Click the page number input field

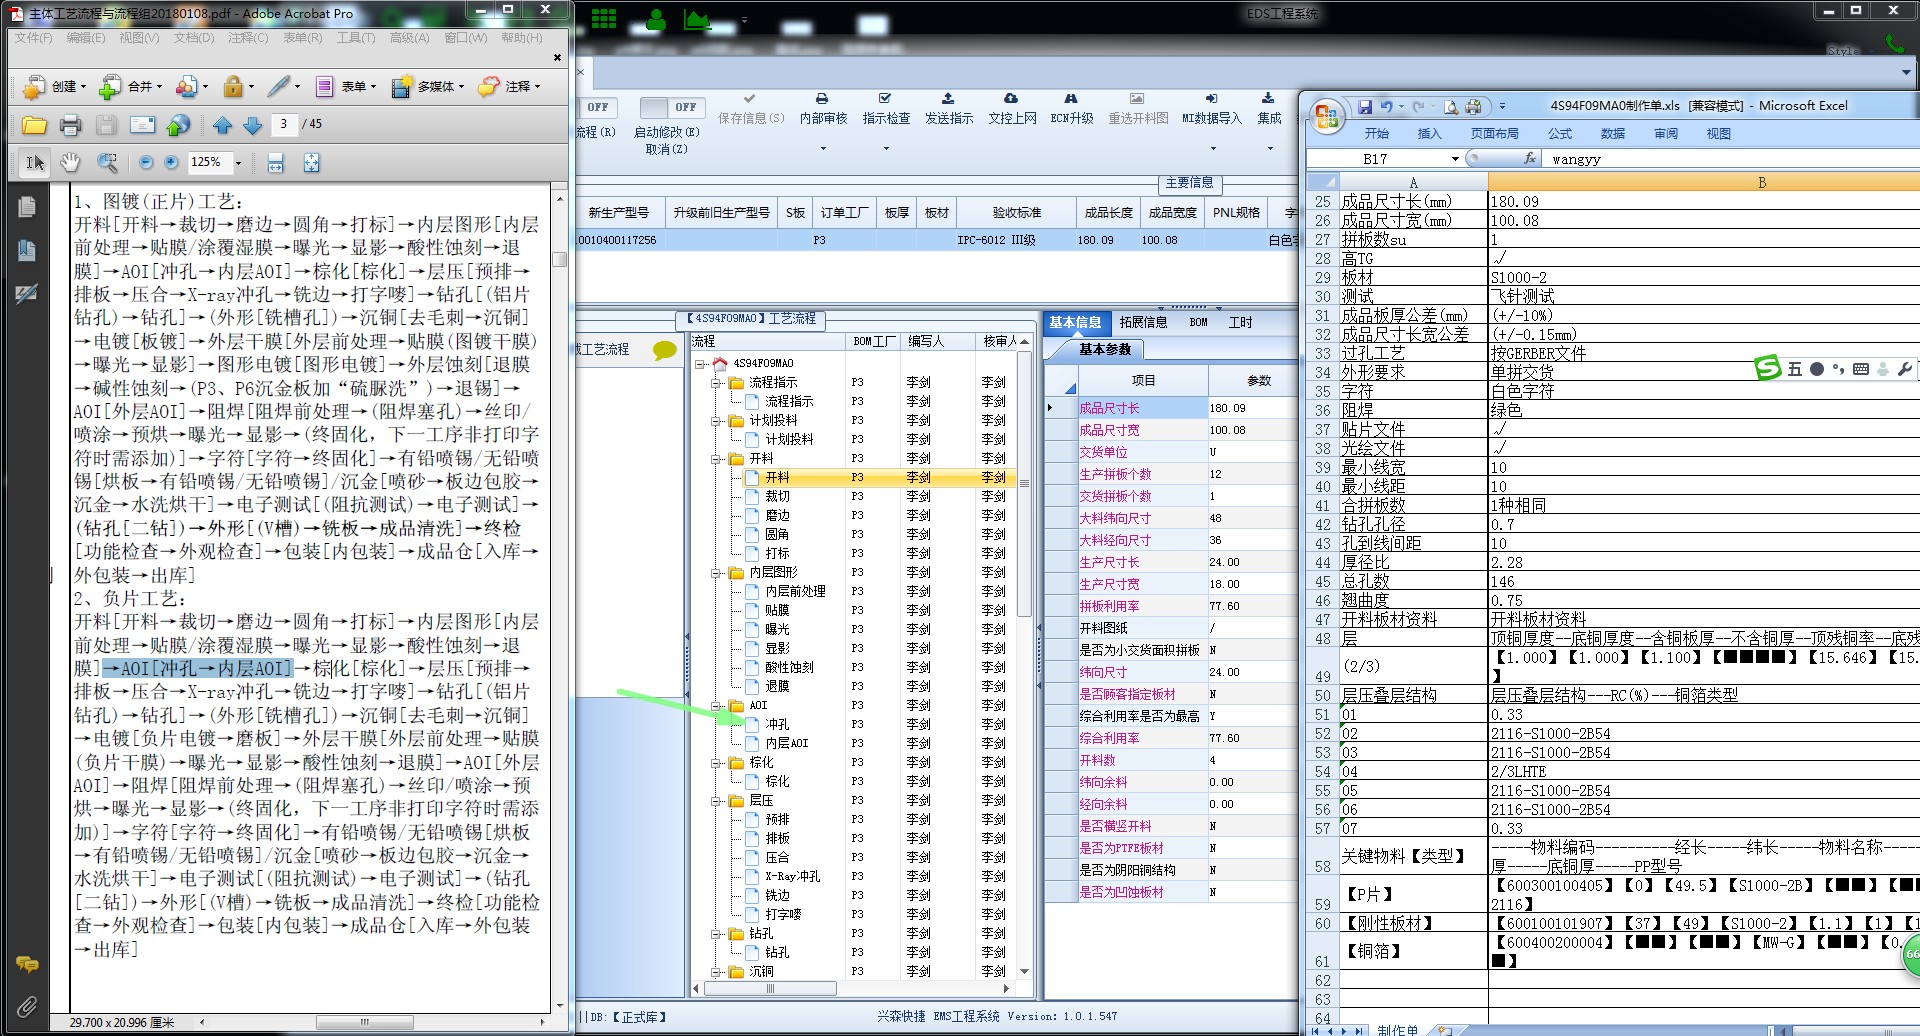tap(284, 124)
